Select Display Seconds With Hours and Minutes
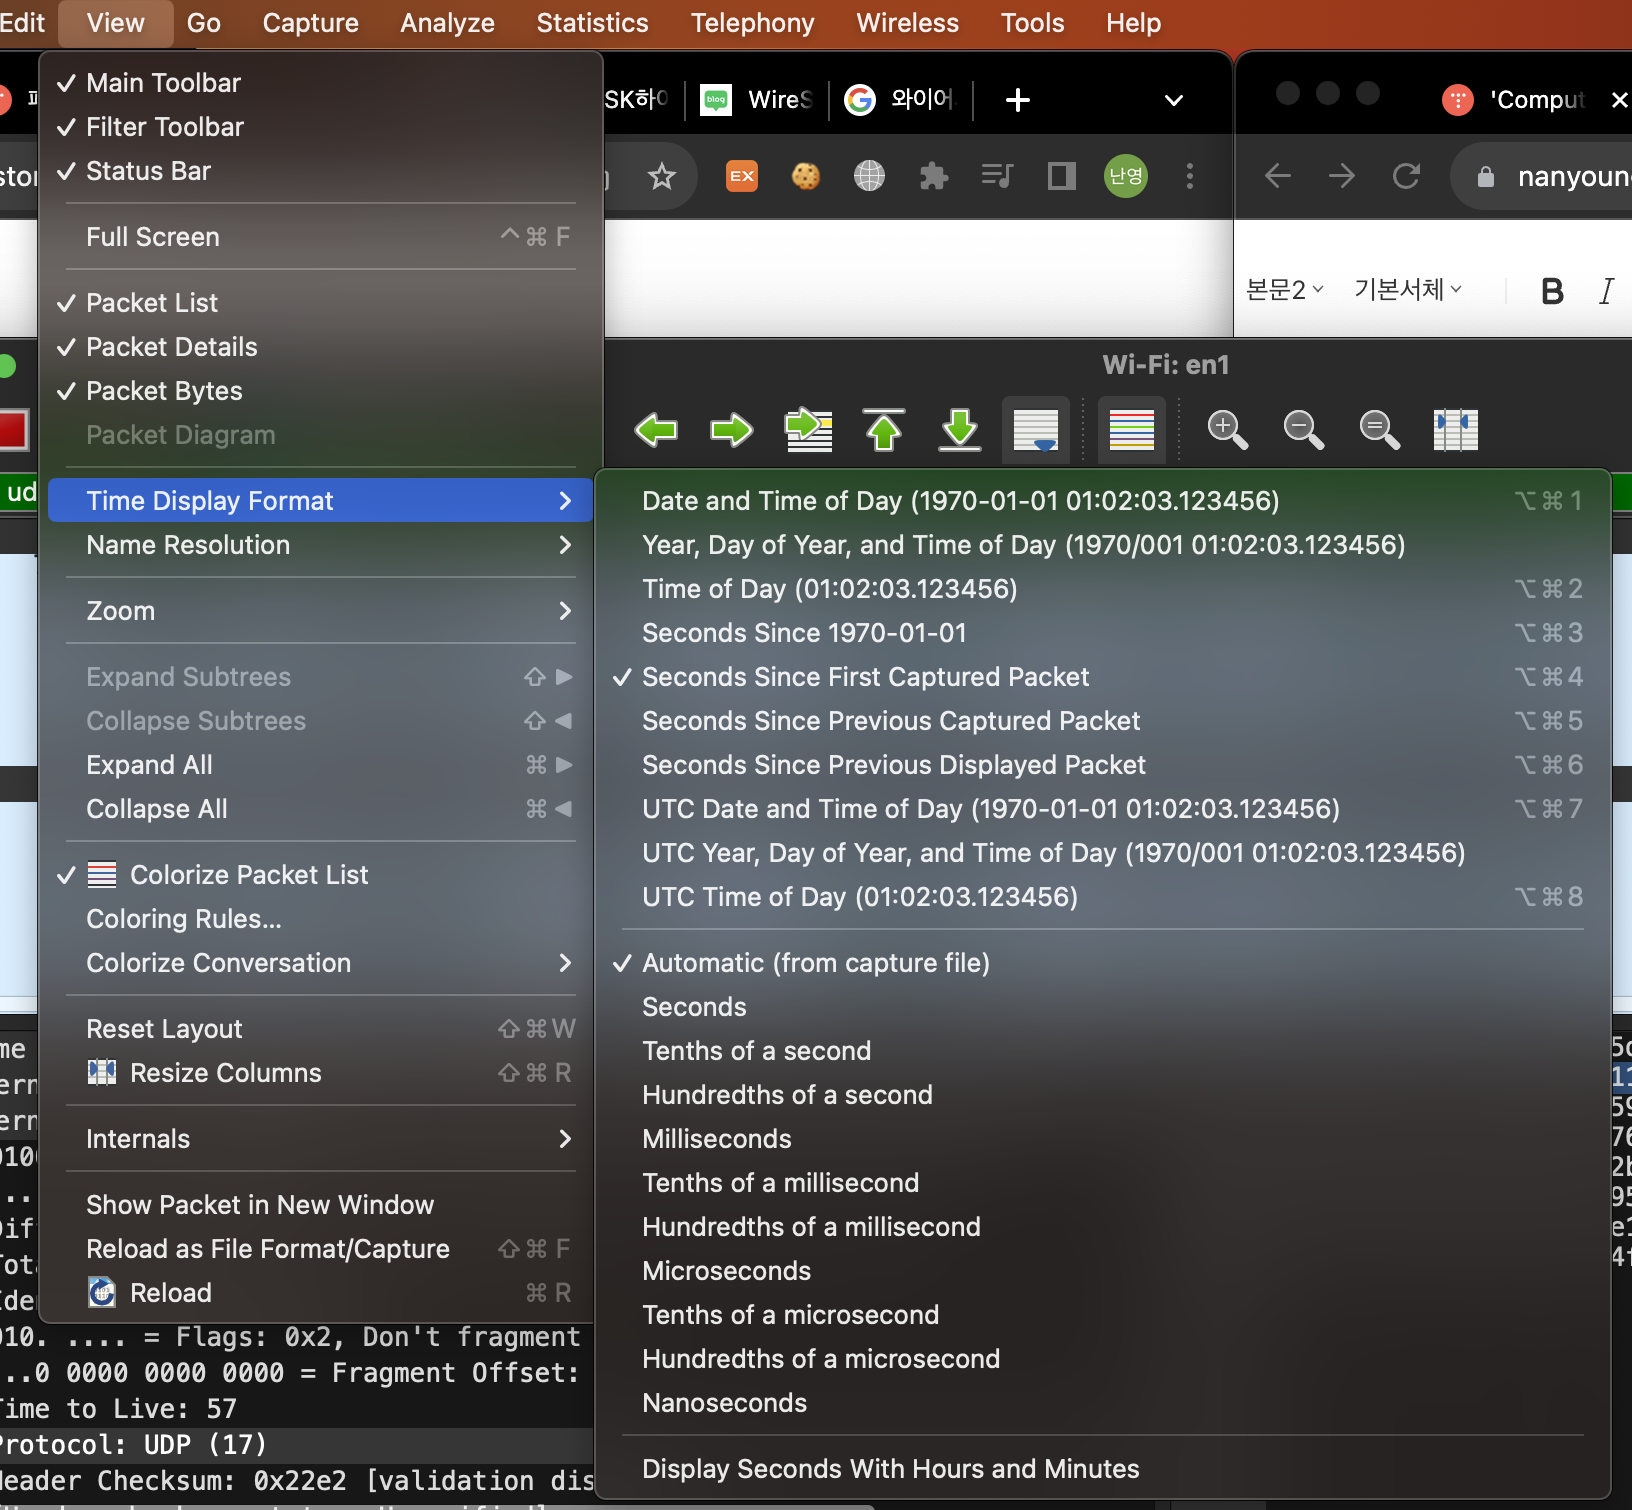 1102,1469
